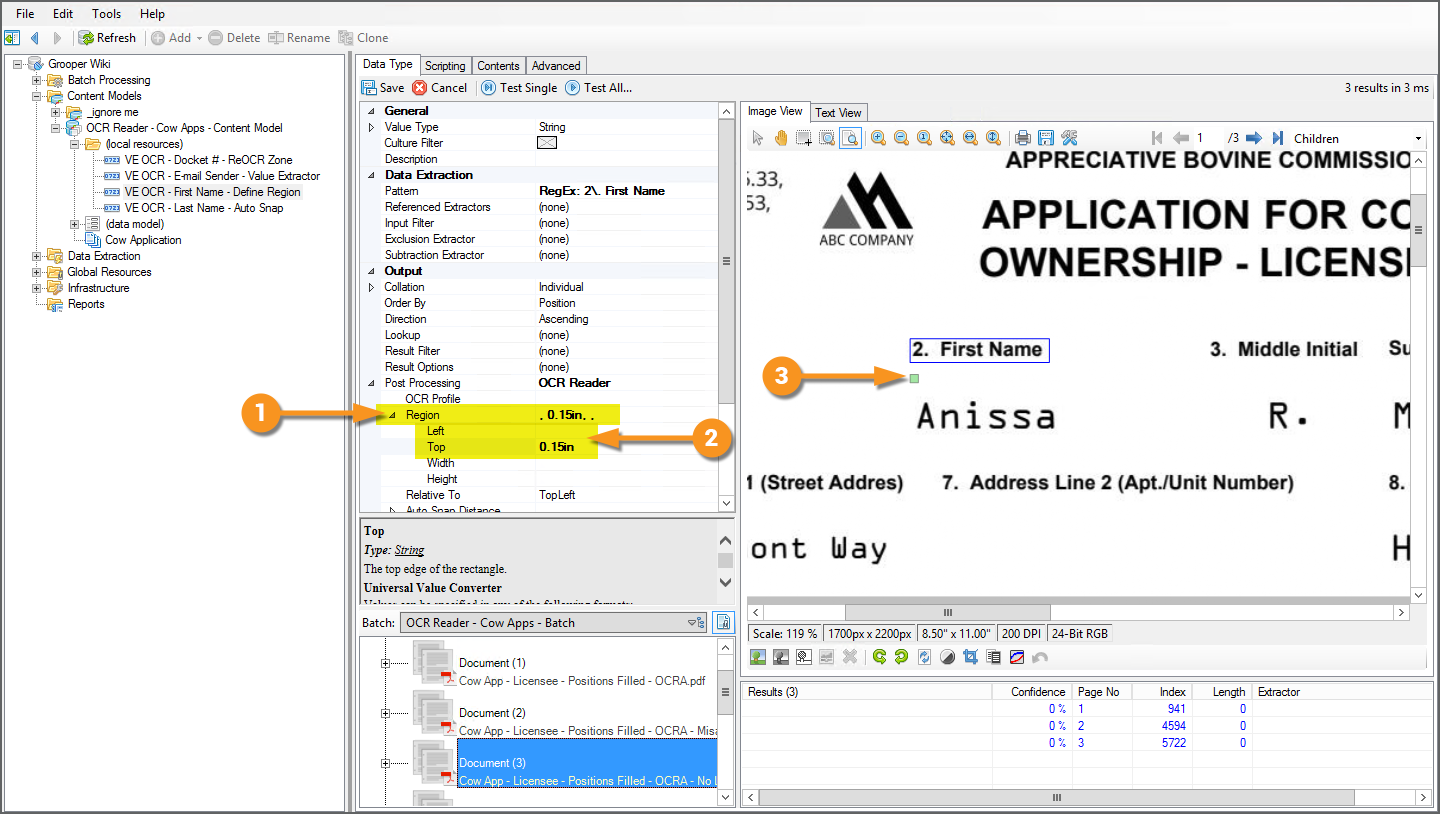Open the Tools menu
Screen dimensions: 1440x814
(106, 14)
